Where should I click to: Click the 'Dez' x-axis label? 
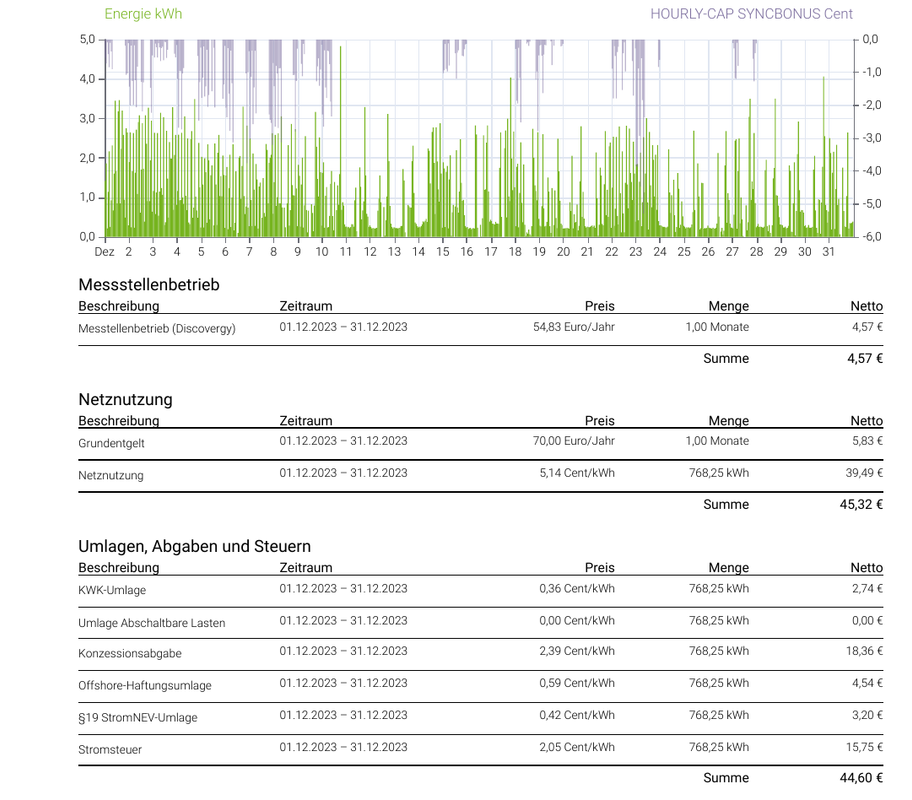click(x=104, y=252)
